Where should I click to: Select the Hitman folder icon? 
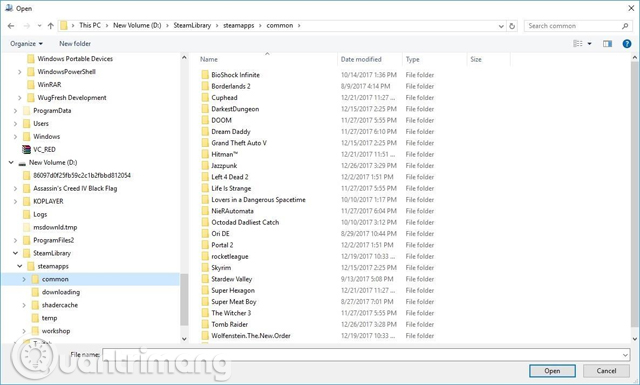(x=205, y=154)
